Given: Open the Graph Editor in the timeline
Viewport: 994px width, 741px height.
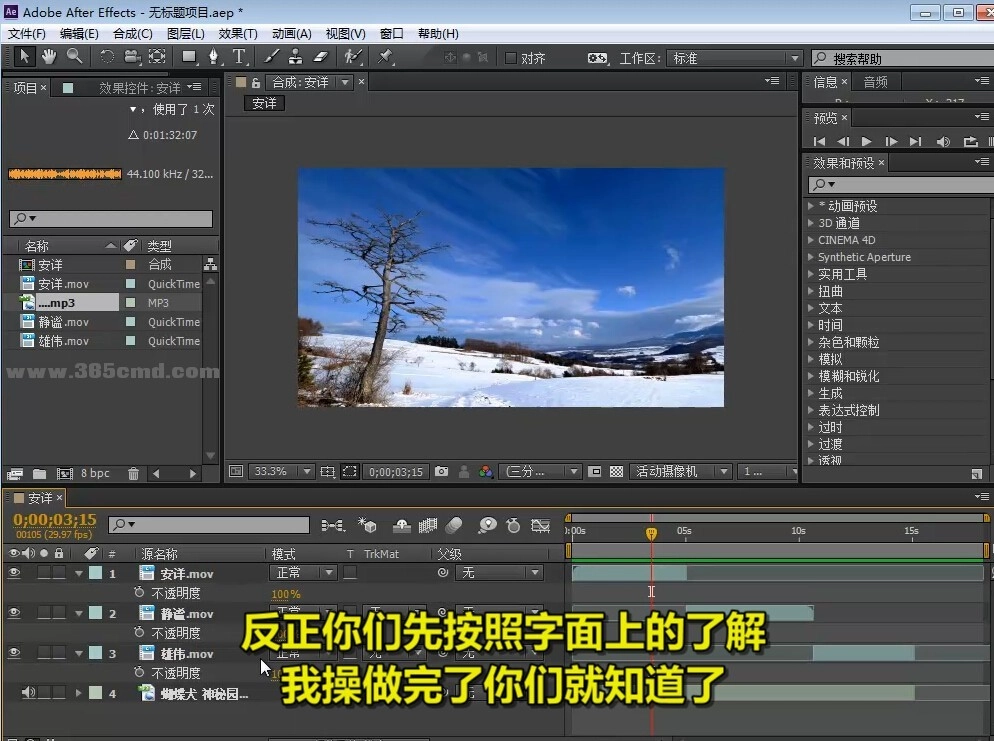Looking at the screenshot, I should [540, 527].
